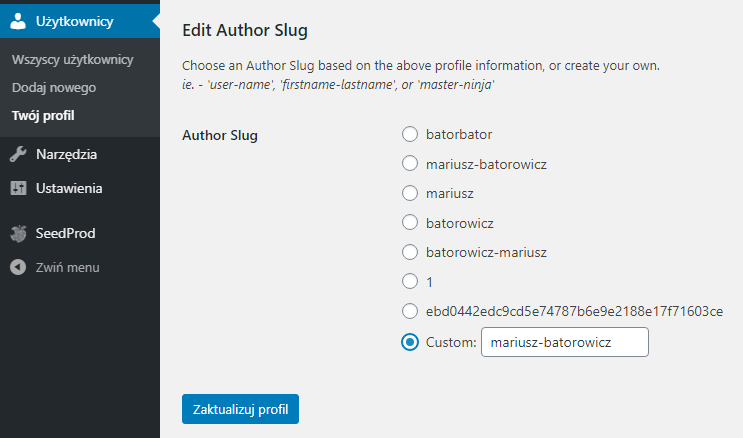Select the Custom slug radio button

tap(409, 342)
